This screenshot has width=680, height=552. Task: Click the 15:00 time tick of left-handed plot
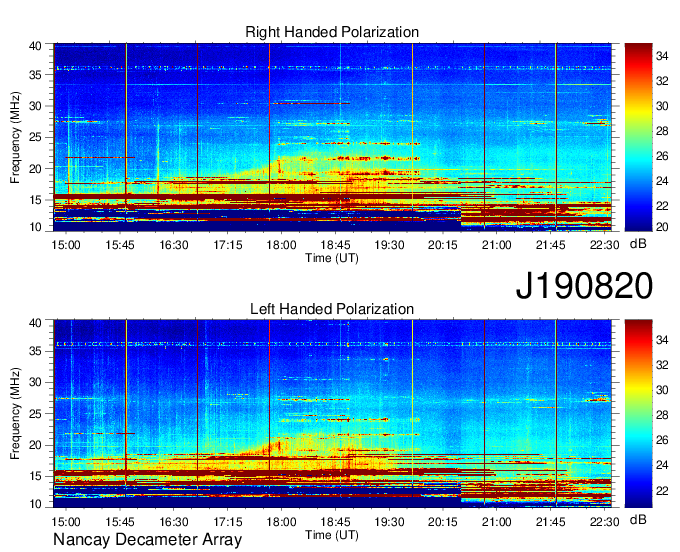pyautogui.click(x=66, y=521)
